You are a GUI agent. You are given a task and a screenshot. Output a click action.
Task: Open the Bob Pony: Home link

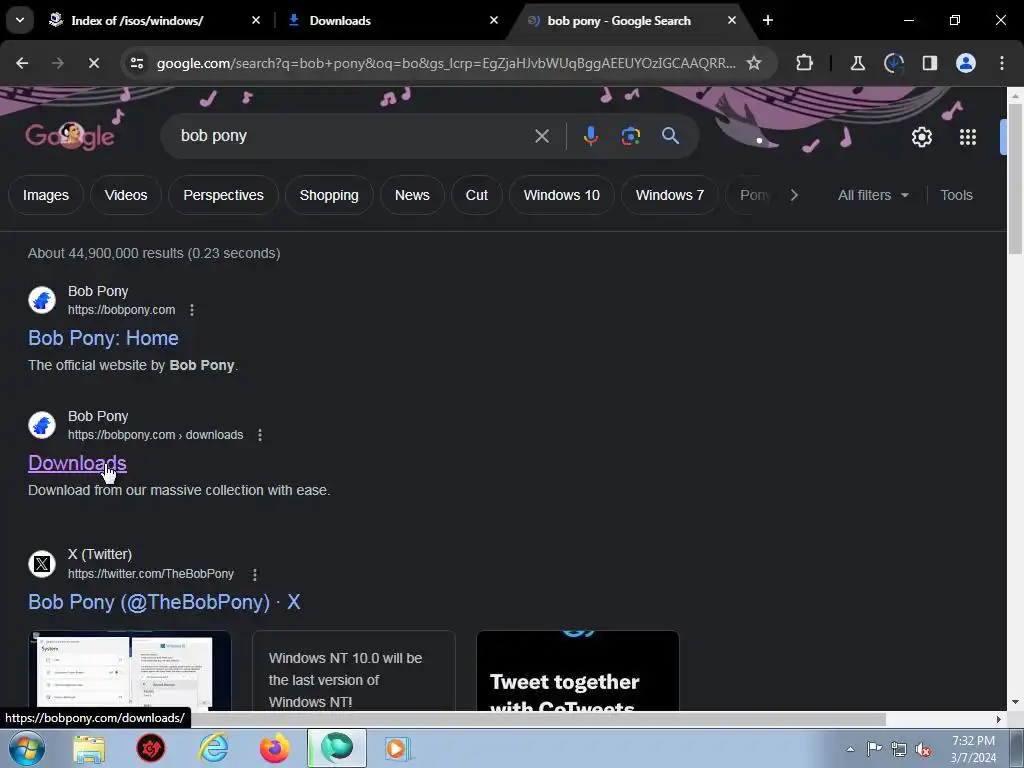(103, 338)
